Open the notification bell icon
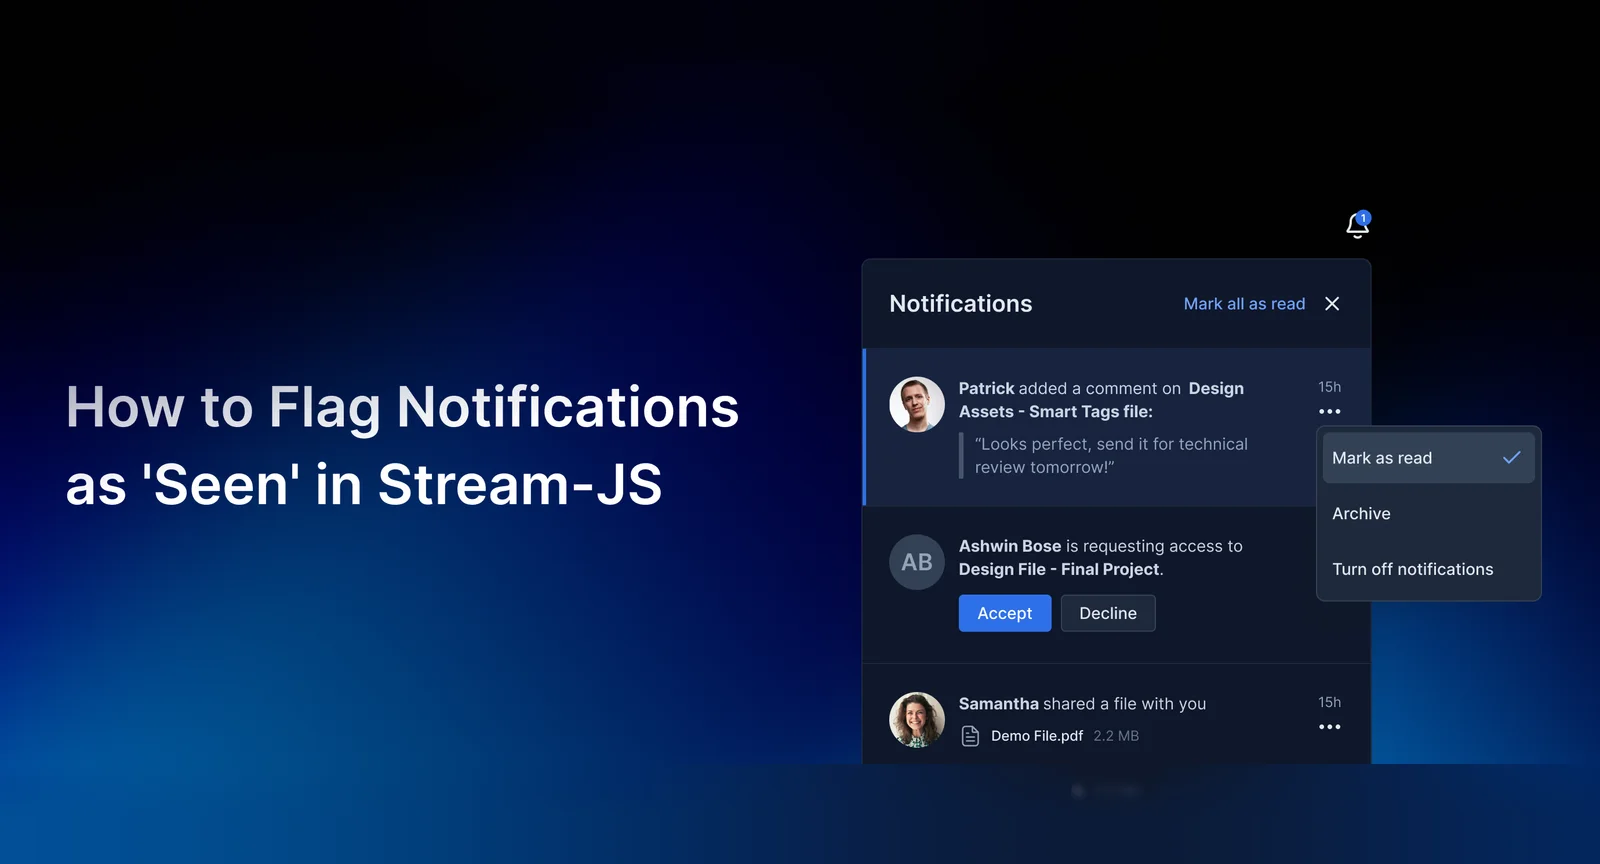 click(1357, 225)
